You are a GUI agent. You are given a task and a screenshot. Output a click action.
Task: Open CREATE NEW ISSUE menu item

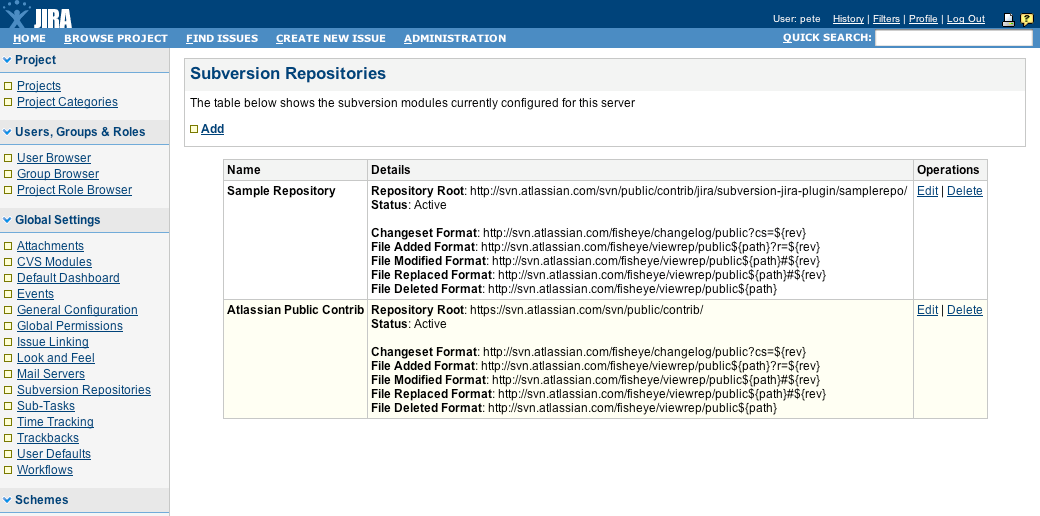pos(331,38)
